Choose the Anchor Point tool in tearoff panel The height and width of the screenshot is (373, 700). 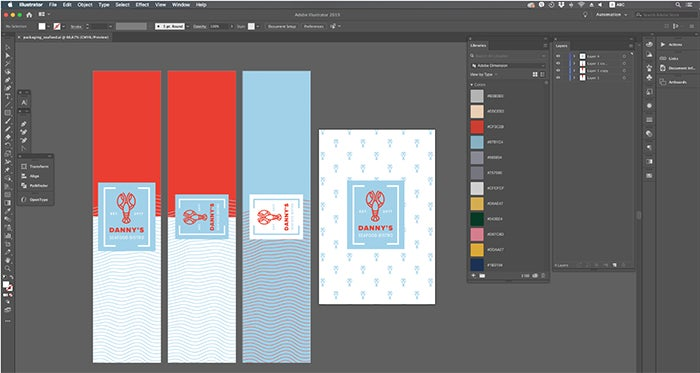(x=24, y=149)
